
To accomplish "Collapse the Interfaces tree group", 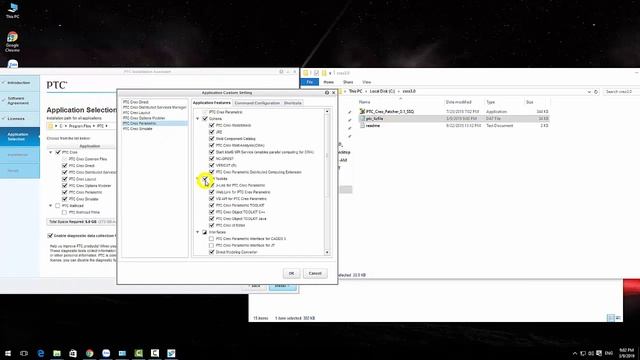I will click(198, 232).
